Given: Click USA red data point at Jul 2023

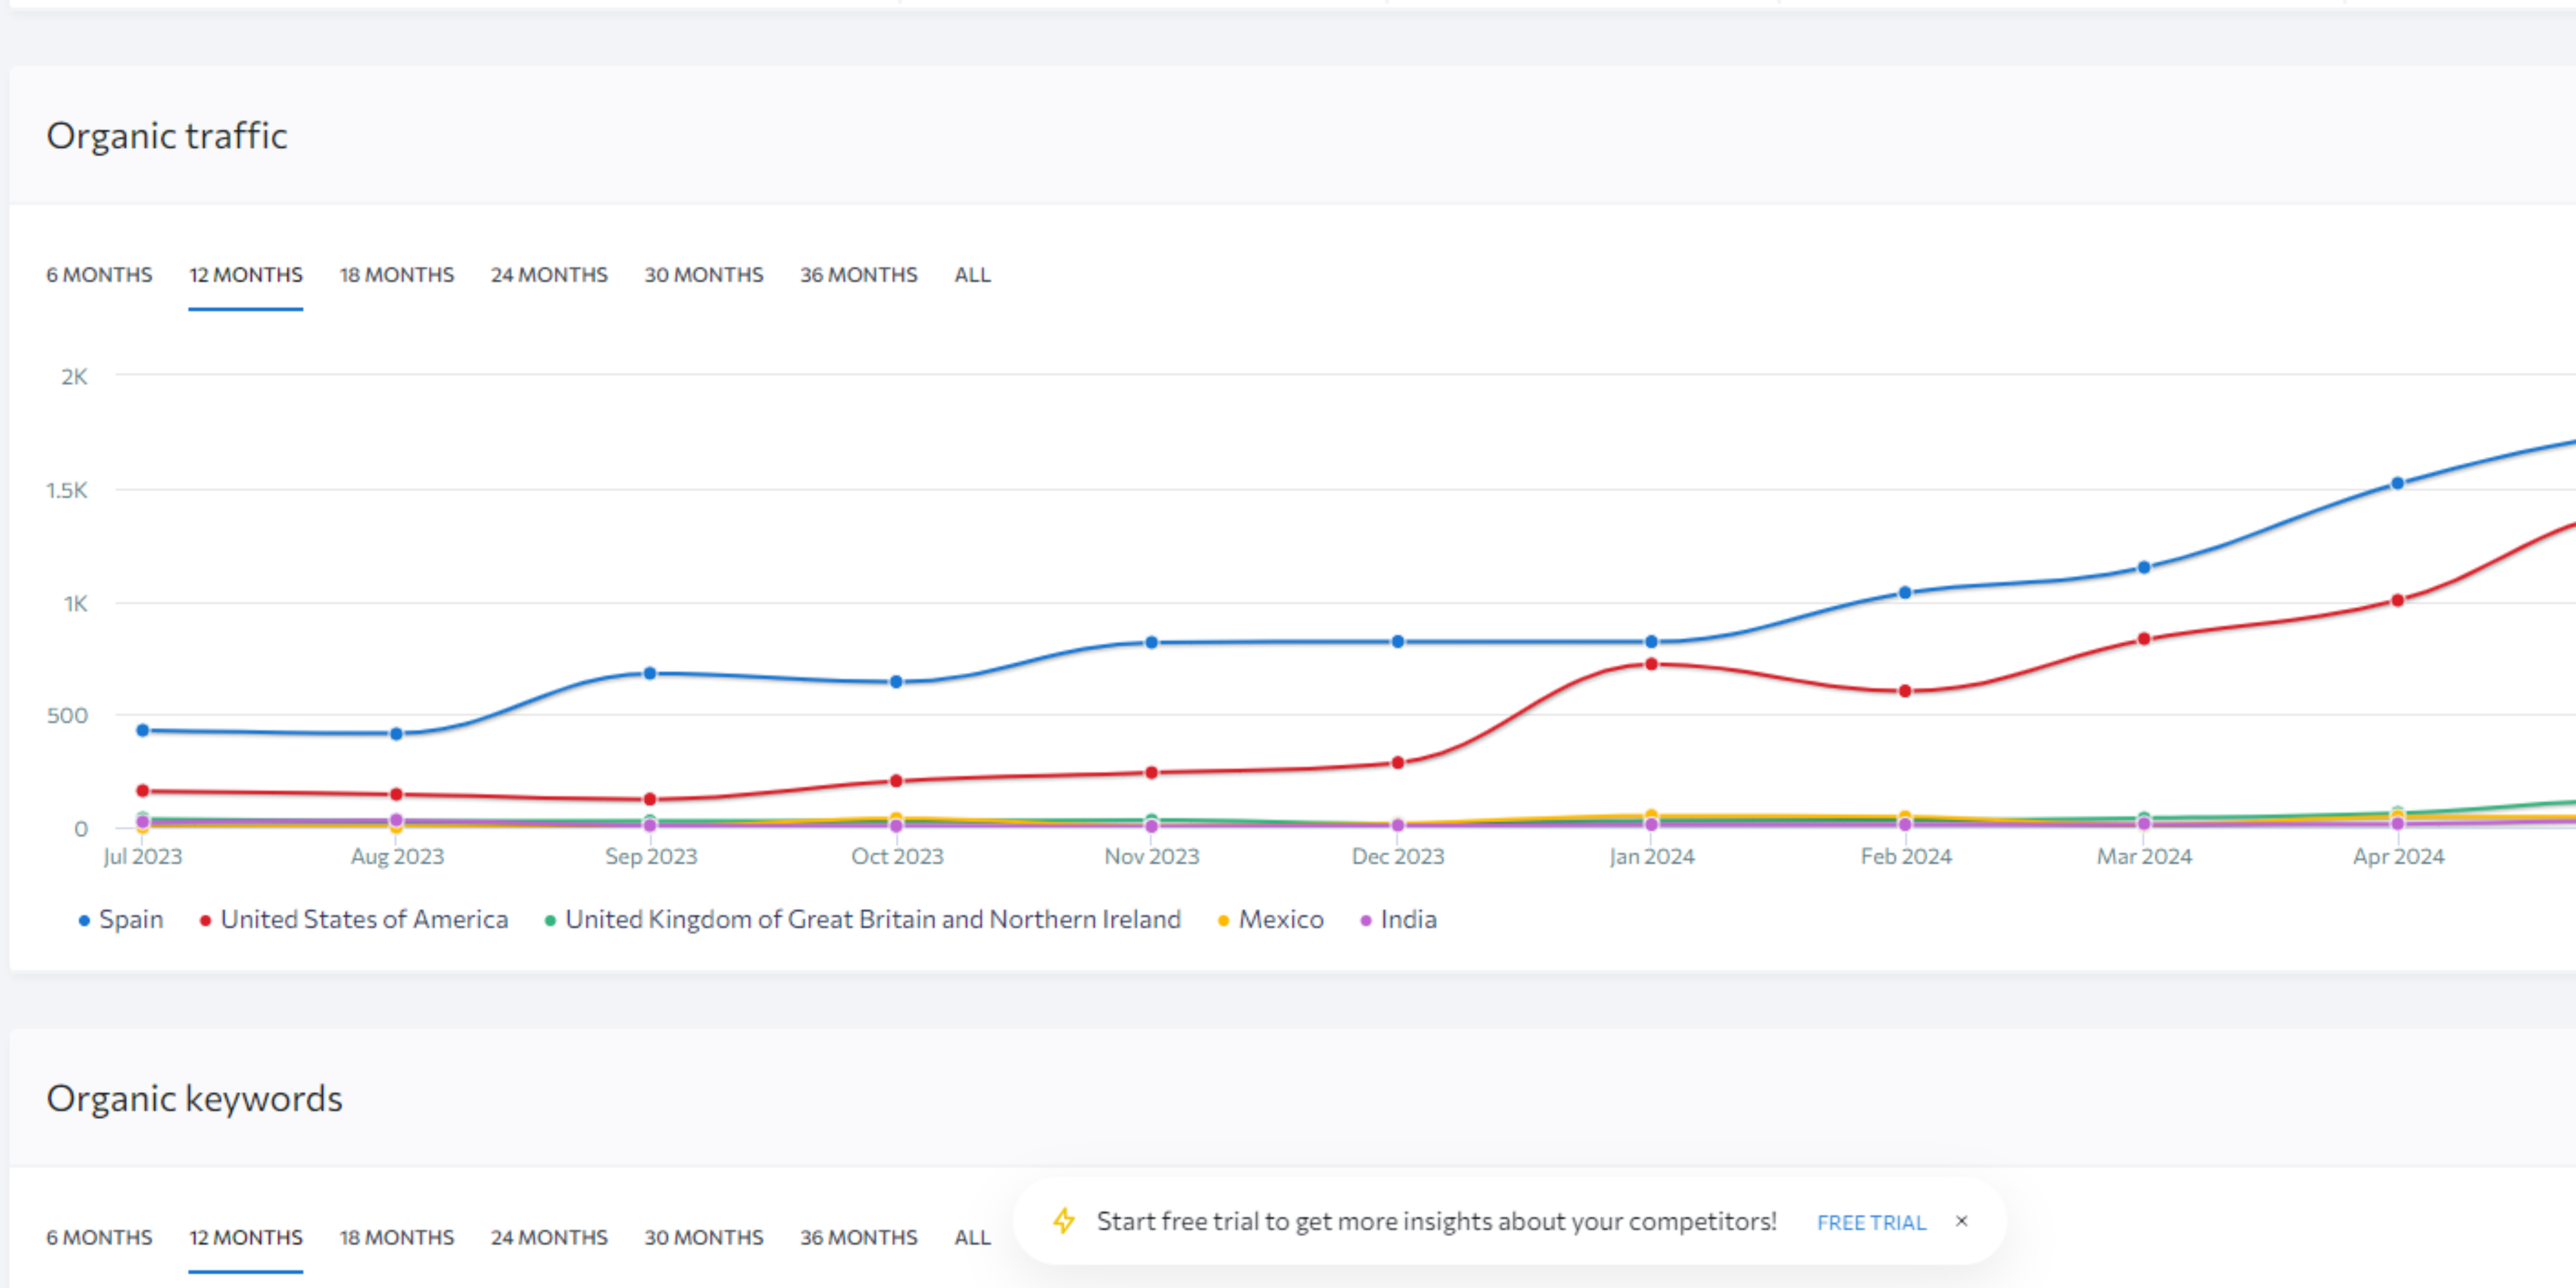Looking at the screenshot, I should click(x=143, y=791).
